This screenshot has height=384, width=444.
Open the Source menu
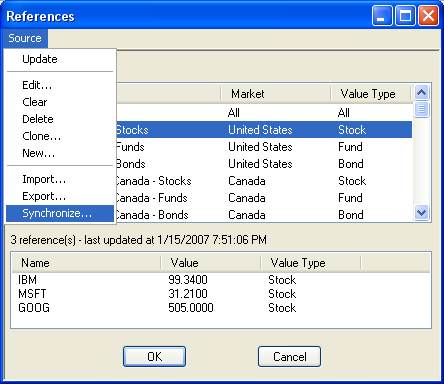pyautogui.click(x=25, y=38)
